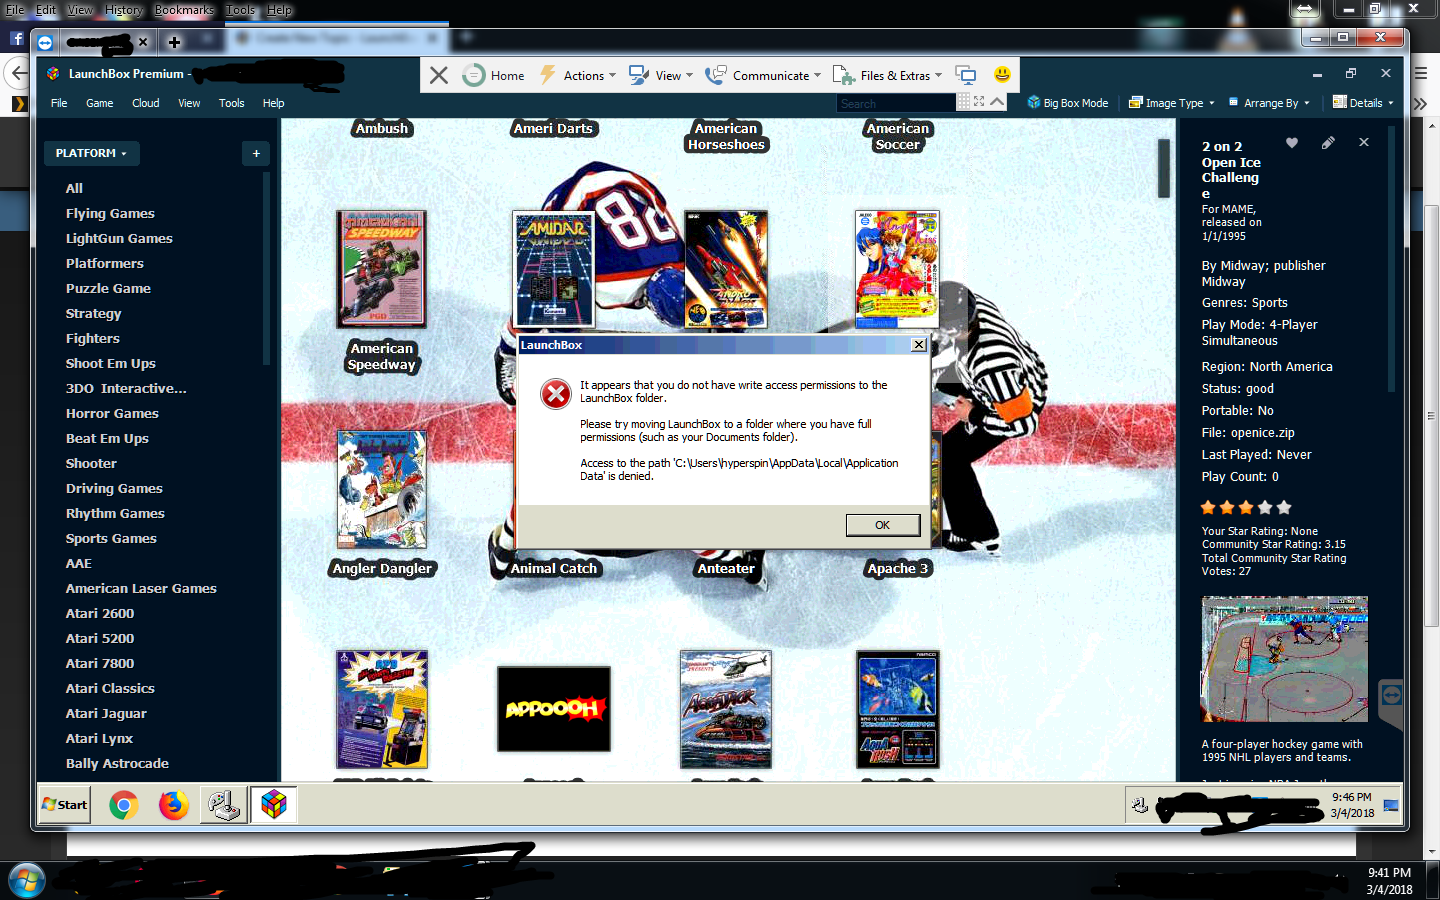Open the LaunchBox Cloud menu
The image size is (1440, 900).
tap(145, 103)
